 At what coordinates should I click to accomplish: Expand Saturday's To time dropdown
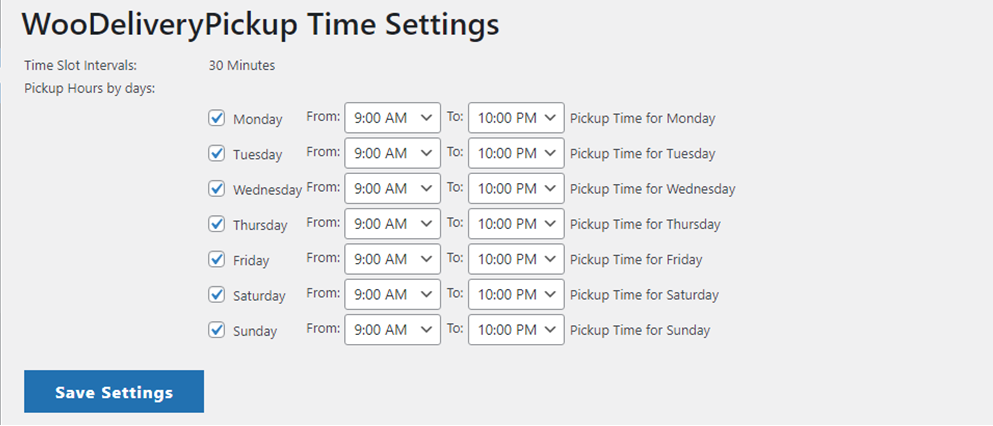[516, 294]
